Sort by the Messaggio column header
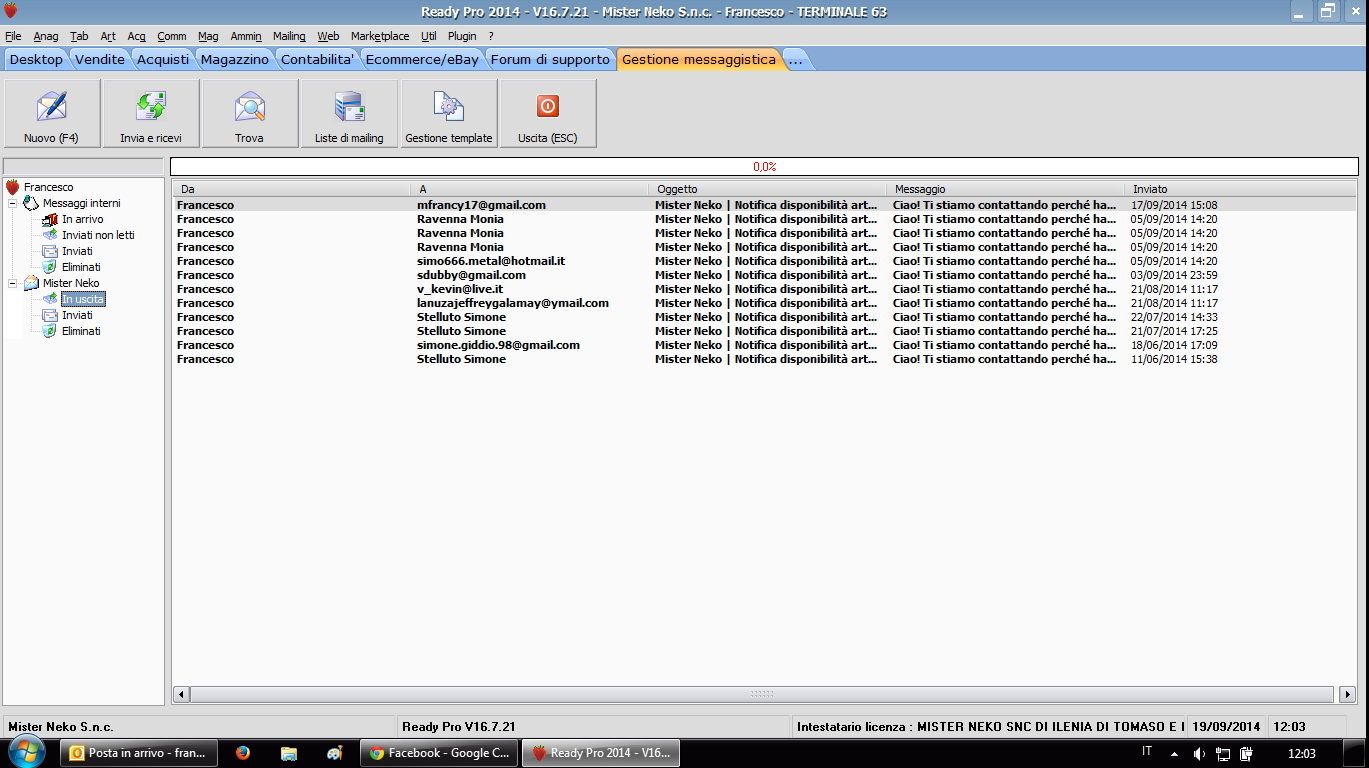Viewport: 1369px width, 768px height. (1006, 189)
